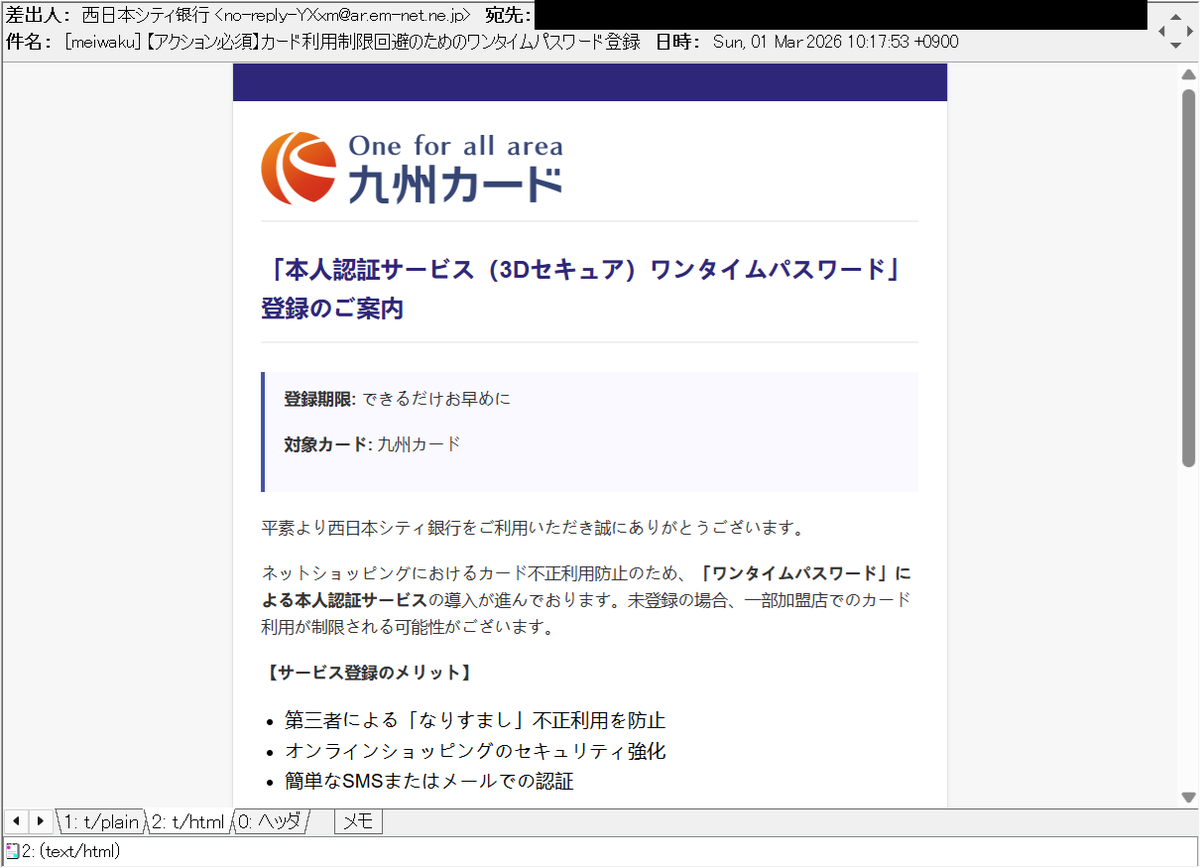1200x868 pixels.
Task: Click the scrollbar up arrow
Action: (1189, 73)
